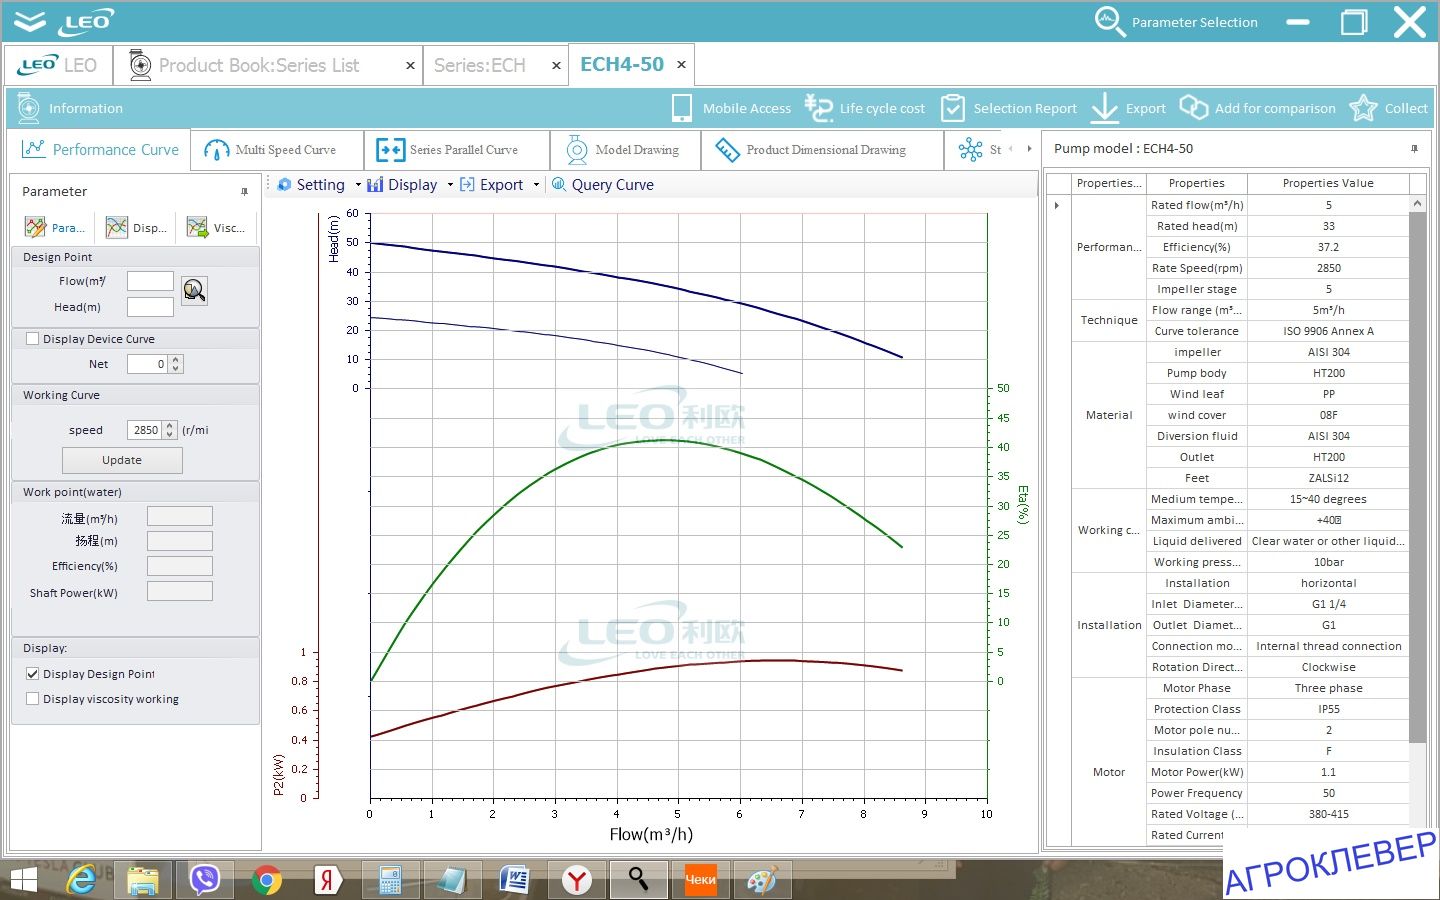
Task: Open Parameter Selection search
Action: tap(1109, 22)
